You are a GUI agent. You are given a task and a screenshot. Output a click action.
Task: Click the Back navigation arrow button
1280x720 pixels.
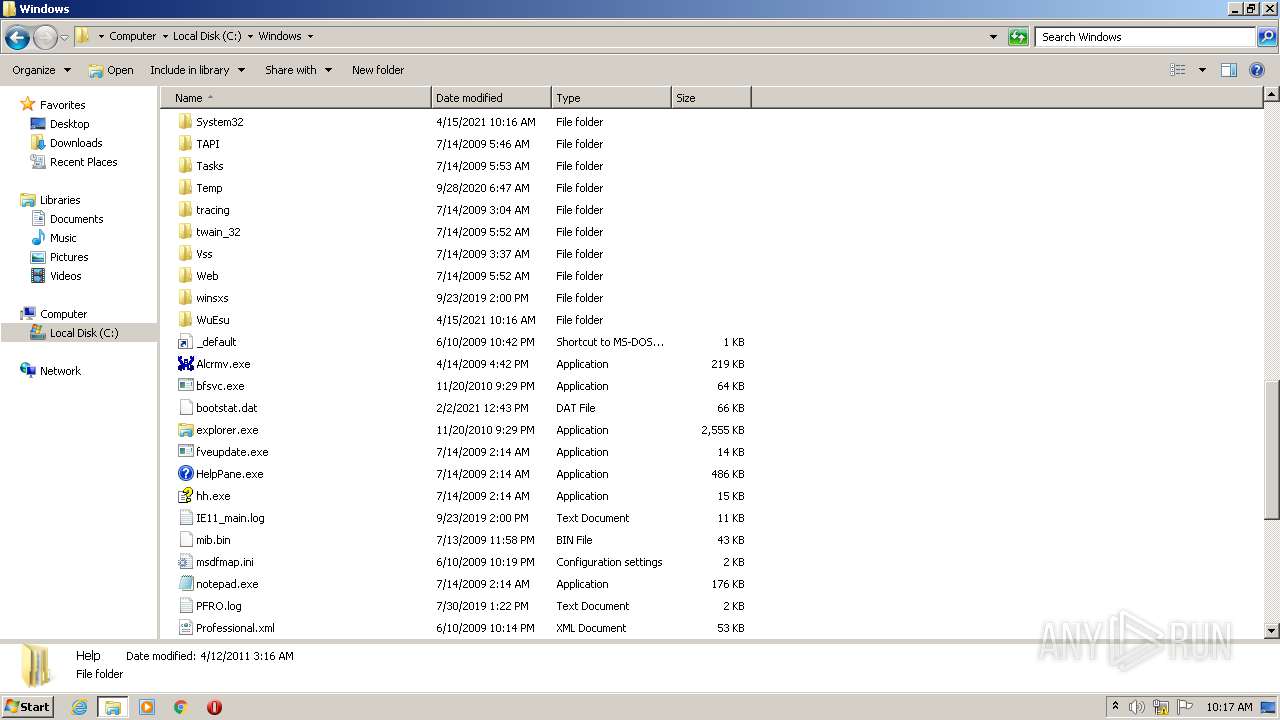click(x=17, y=38)
